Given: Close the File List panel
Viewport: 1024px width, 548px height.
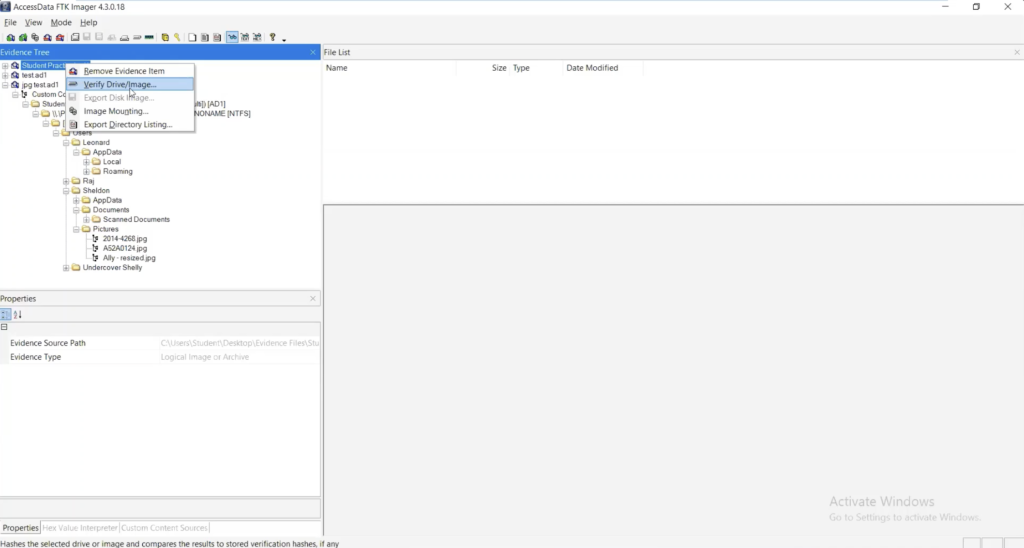Looking at the screenshot, I should coord(1017,52).
